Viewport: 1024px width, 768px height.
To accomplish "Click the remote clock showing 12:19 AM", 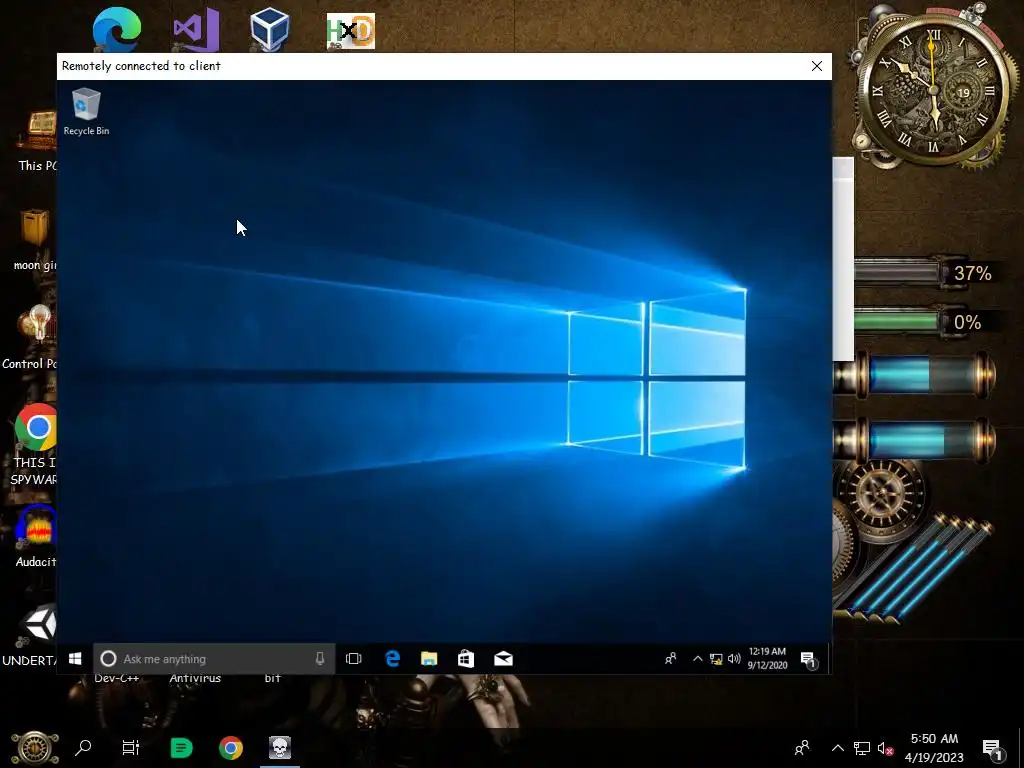I will pyautogui.click(x=767, y=658).
